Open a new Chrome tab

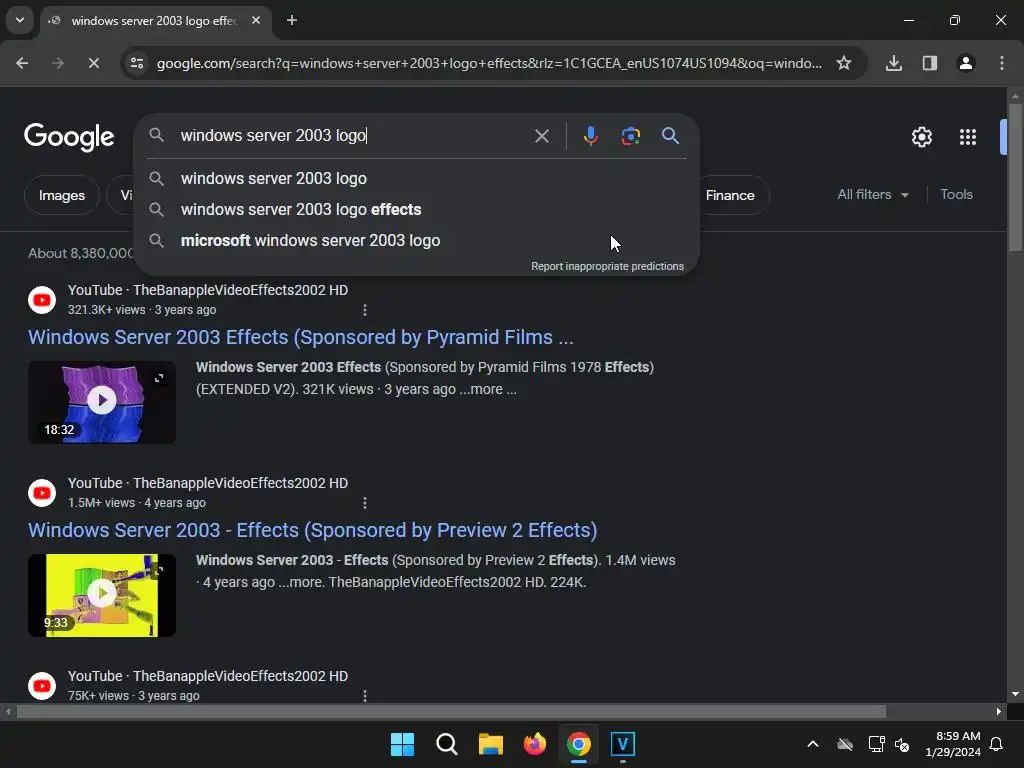pyautogui.click(x=291, y=20)
